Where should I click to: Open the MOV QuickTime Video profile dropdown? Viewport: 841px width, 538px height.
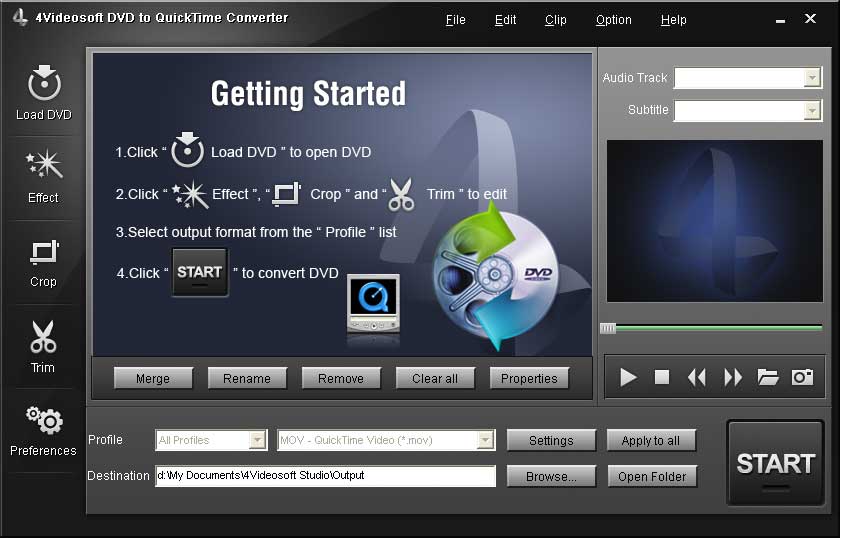point(486,440)
